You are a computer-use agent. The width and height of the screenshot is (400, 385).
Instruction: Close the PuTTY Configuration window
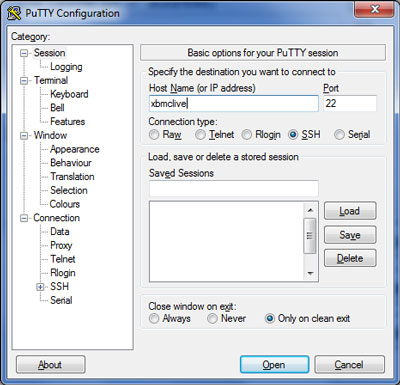click(x=374, y=9)
